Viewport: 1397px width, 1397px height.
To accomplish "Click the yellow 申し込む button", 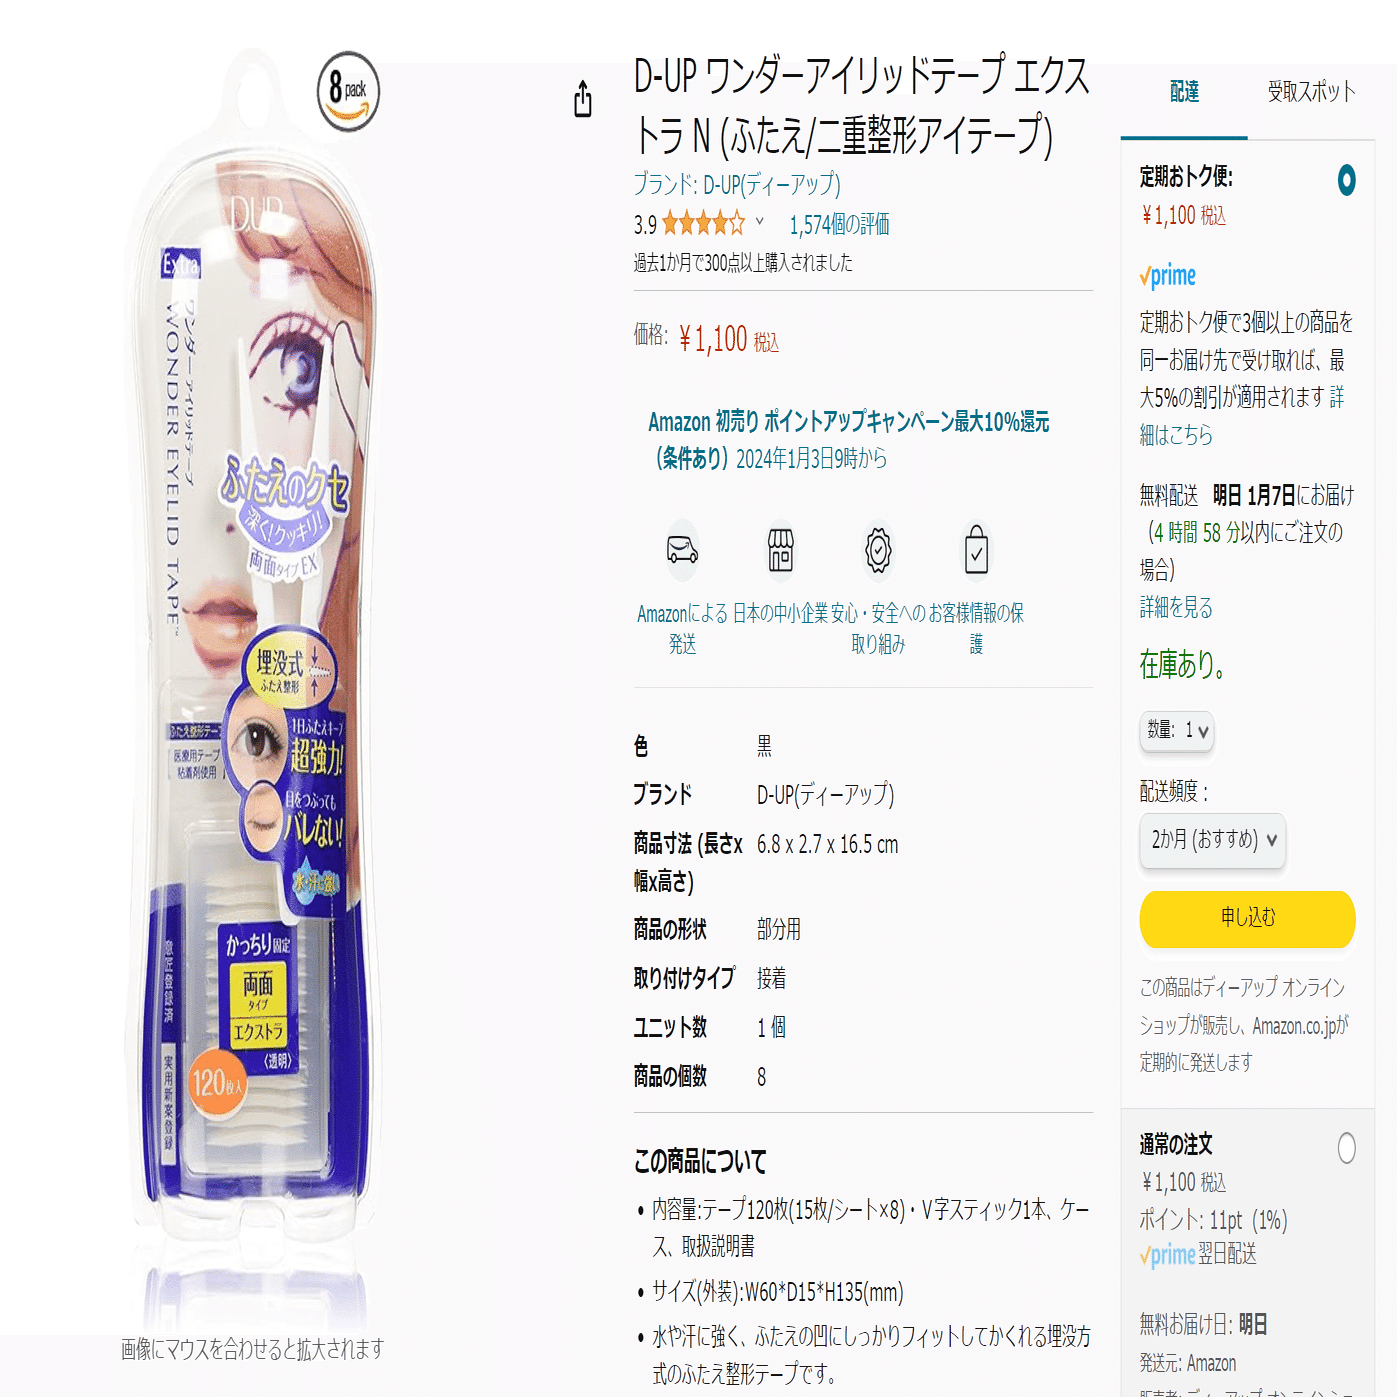I will pos(1247,918).
